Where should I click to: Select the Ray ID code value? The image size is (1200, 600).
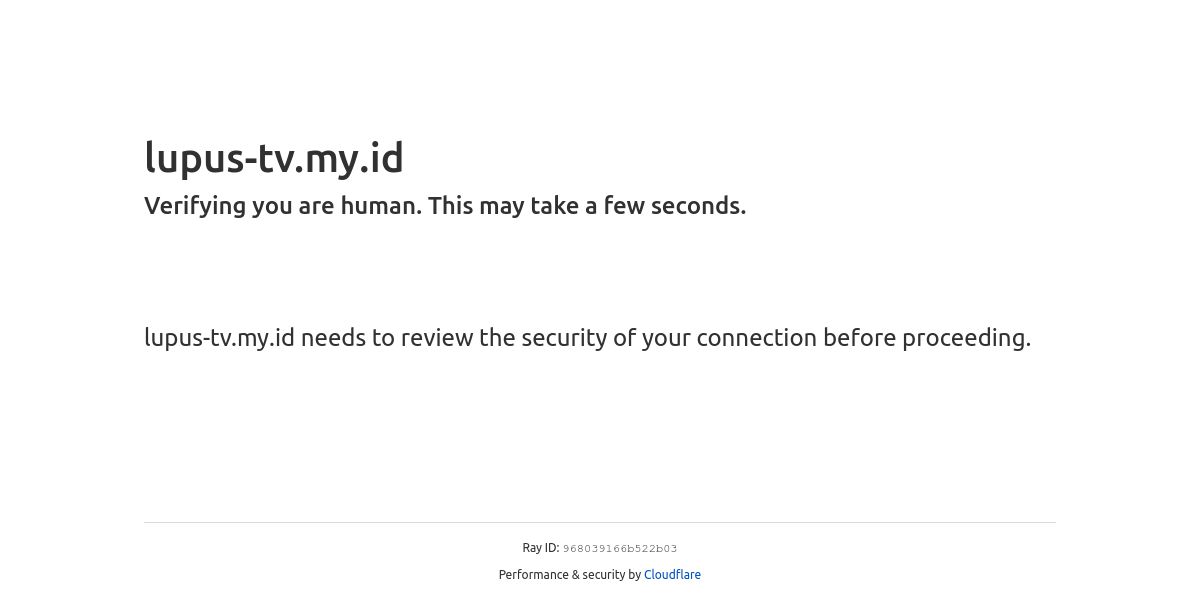[620, 549]
